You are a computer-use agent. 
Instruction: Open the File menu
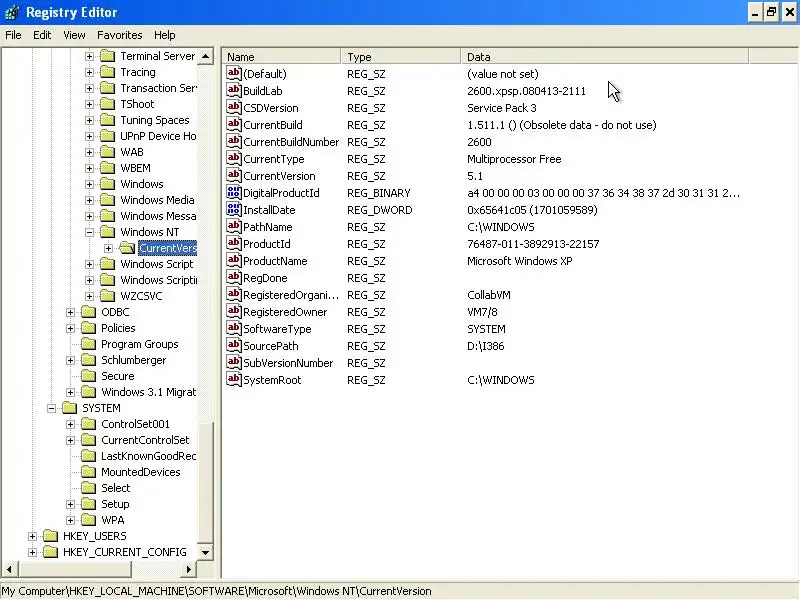pos(13,35)
